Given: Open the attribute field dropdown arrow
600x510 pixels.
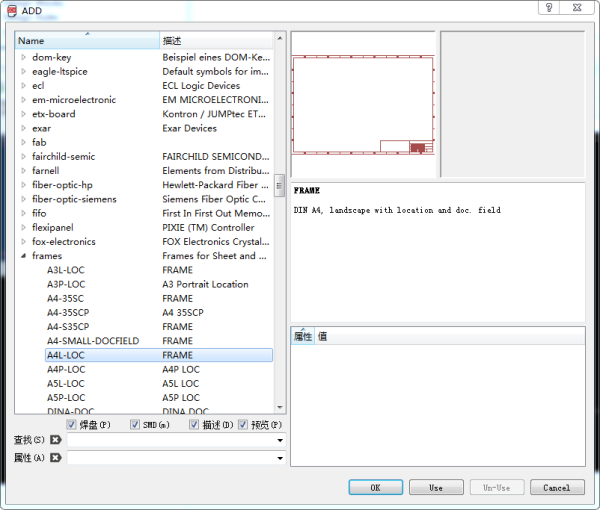Looking at the screenshot, I should (280, 458).
